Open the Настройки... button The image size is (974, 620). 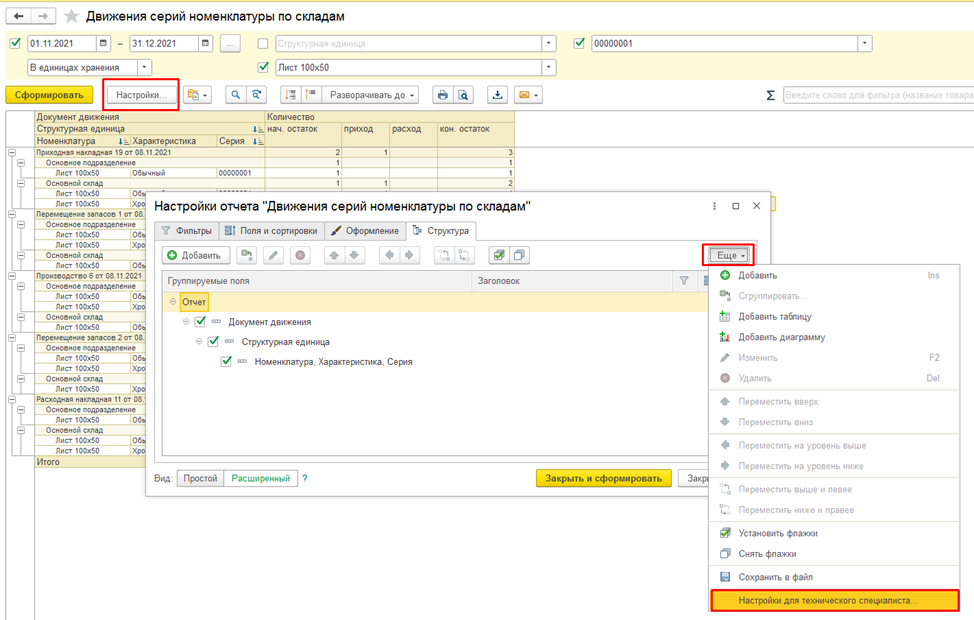(141, 95)
